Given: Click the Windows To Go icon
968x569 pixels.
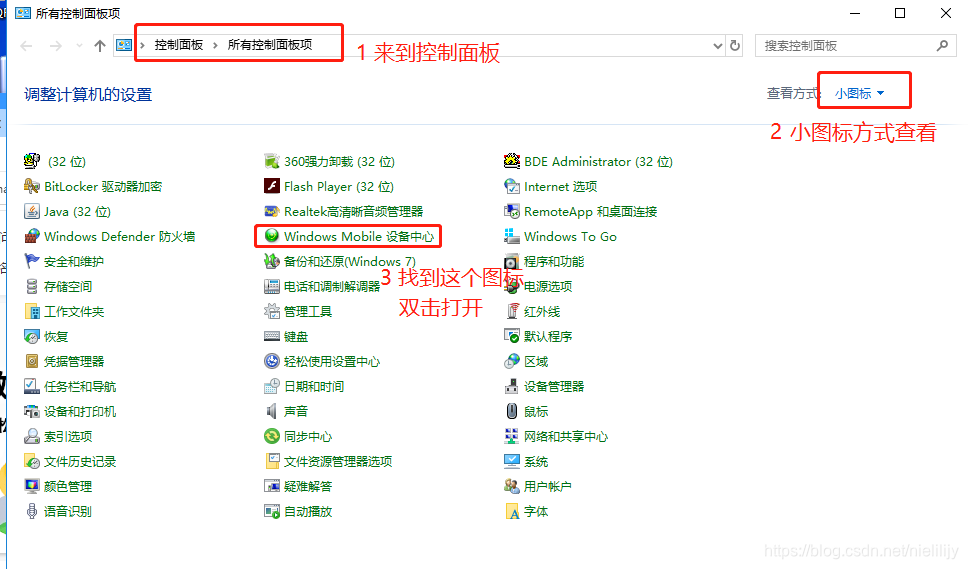Looking at the screenshot, I should 512,236.
